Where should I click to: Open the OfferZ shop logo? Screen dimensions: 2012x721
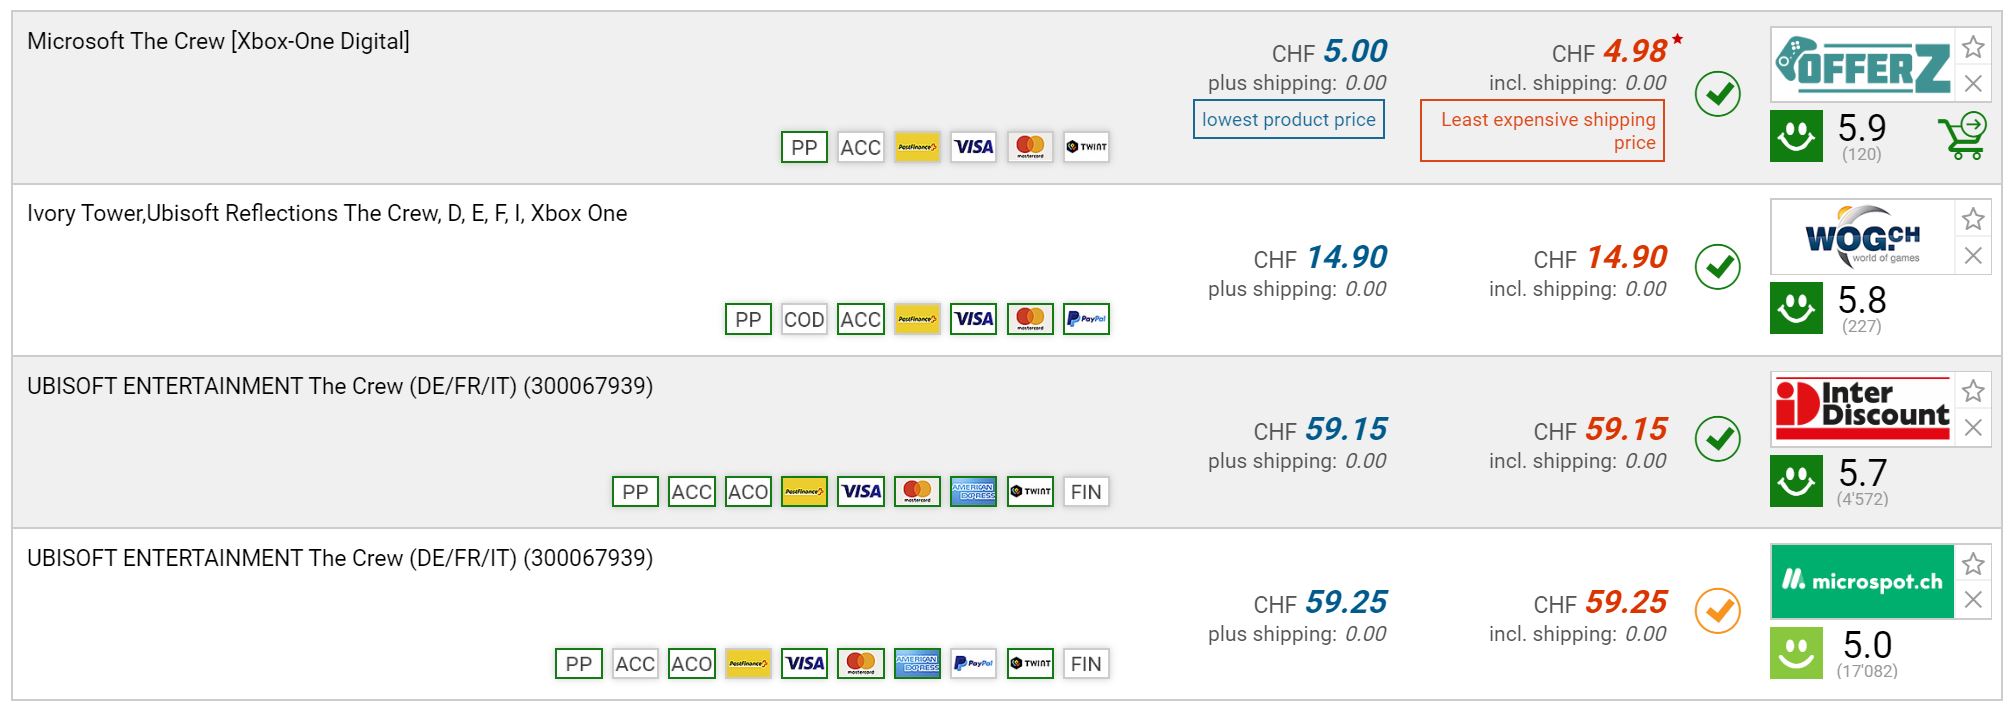tap(1862, 66)
